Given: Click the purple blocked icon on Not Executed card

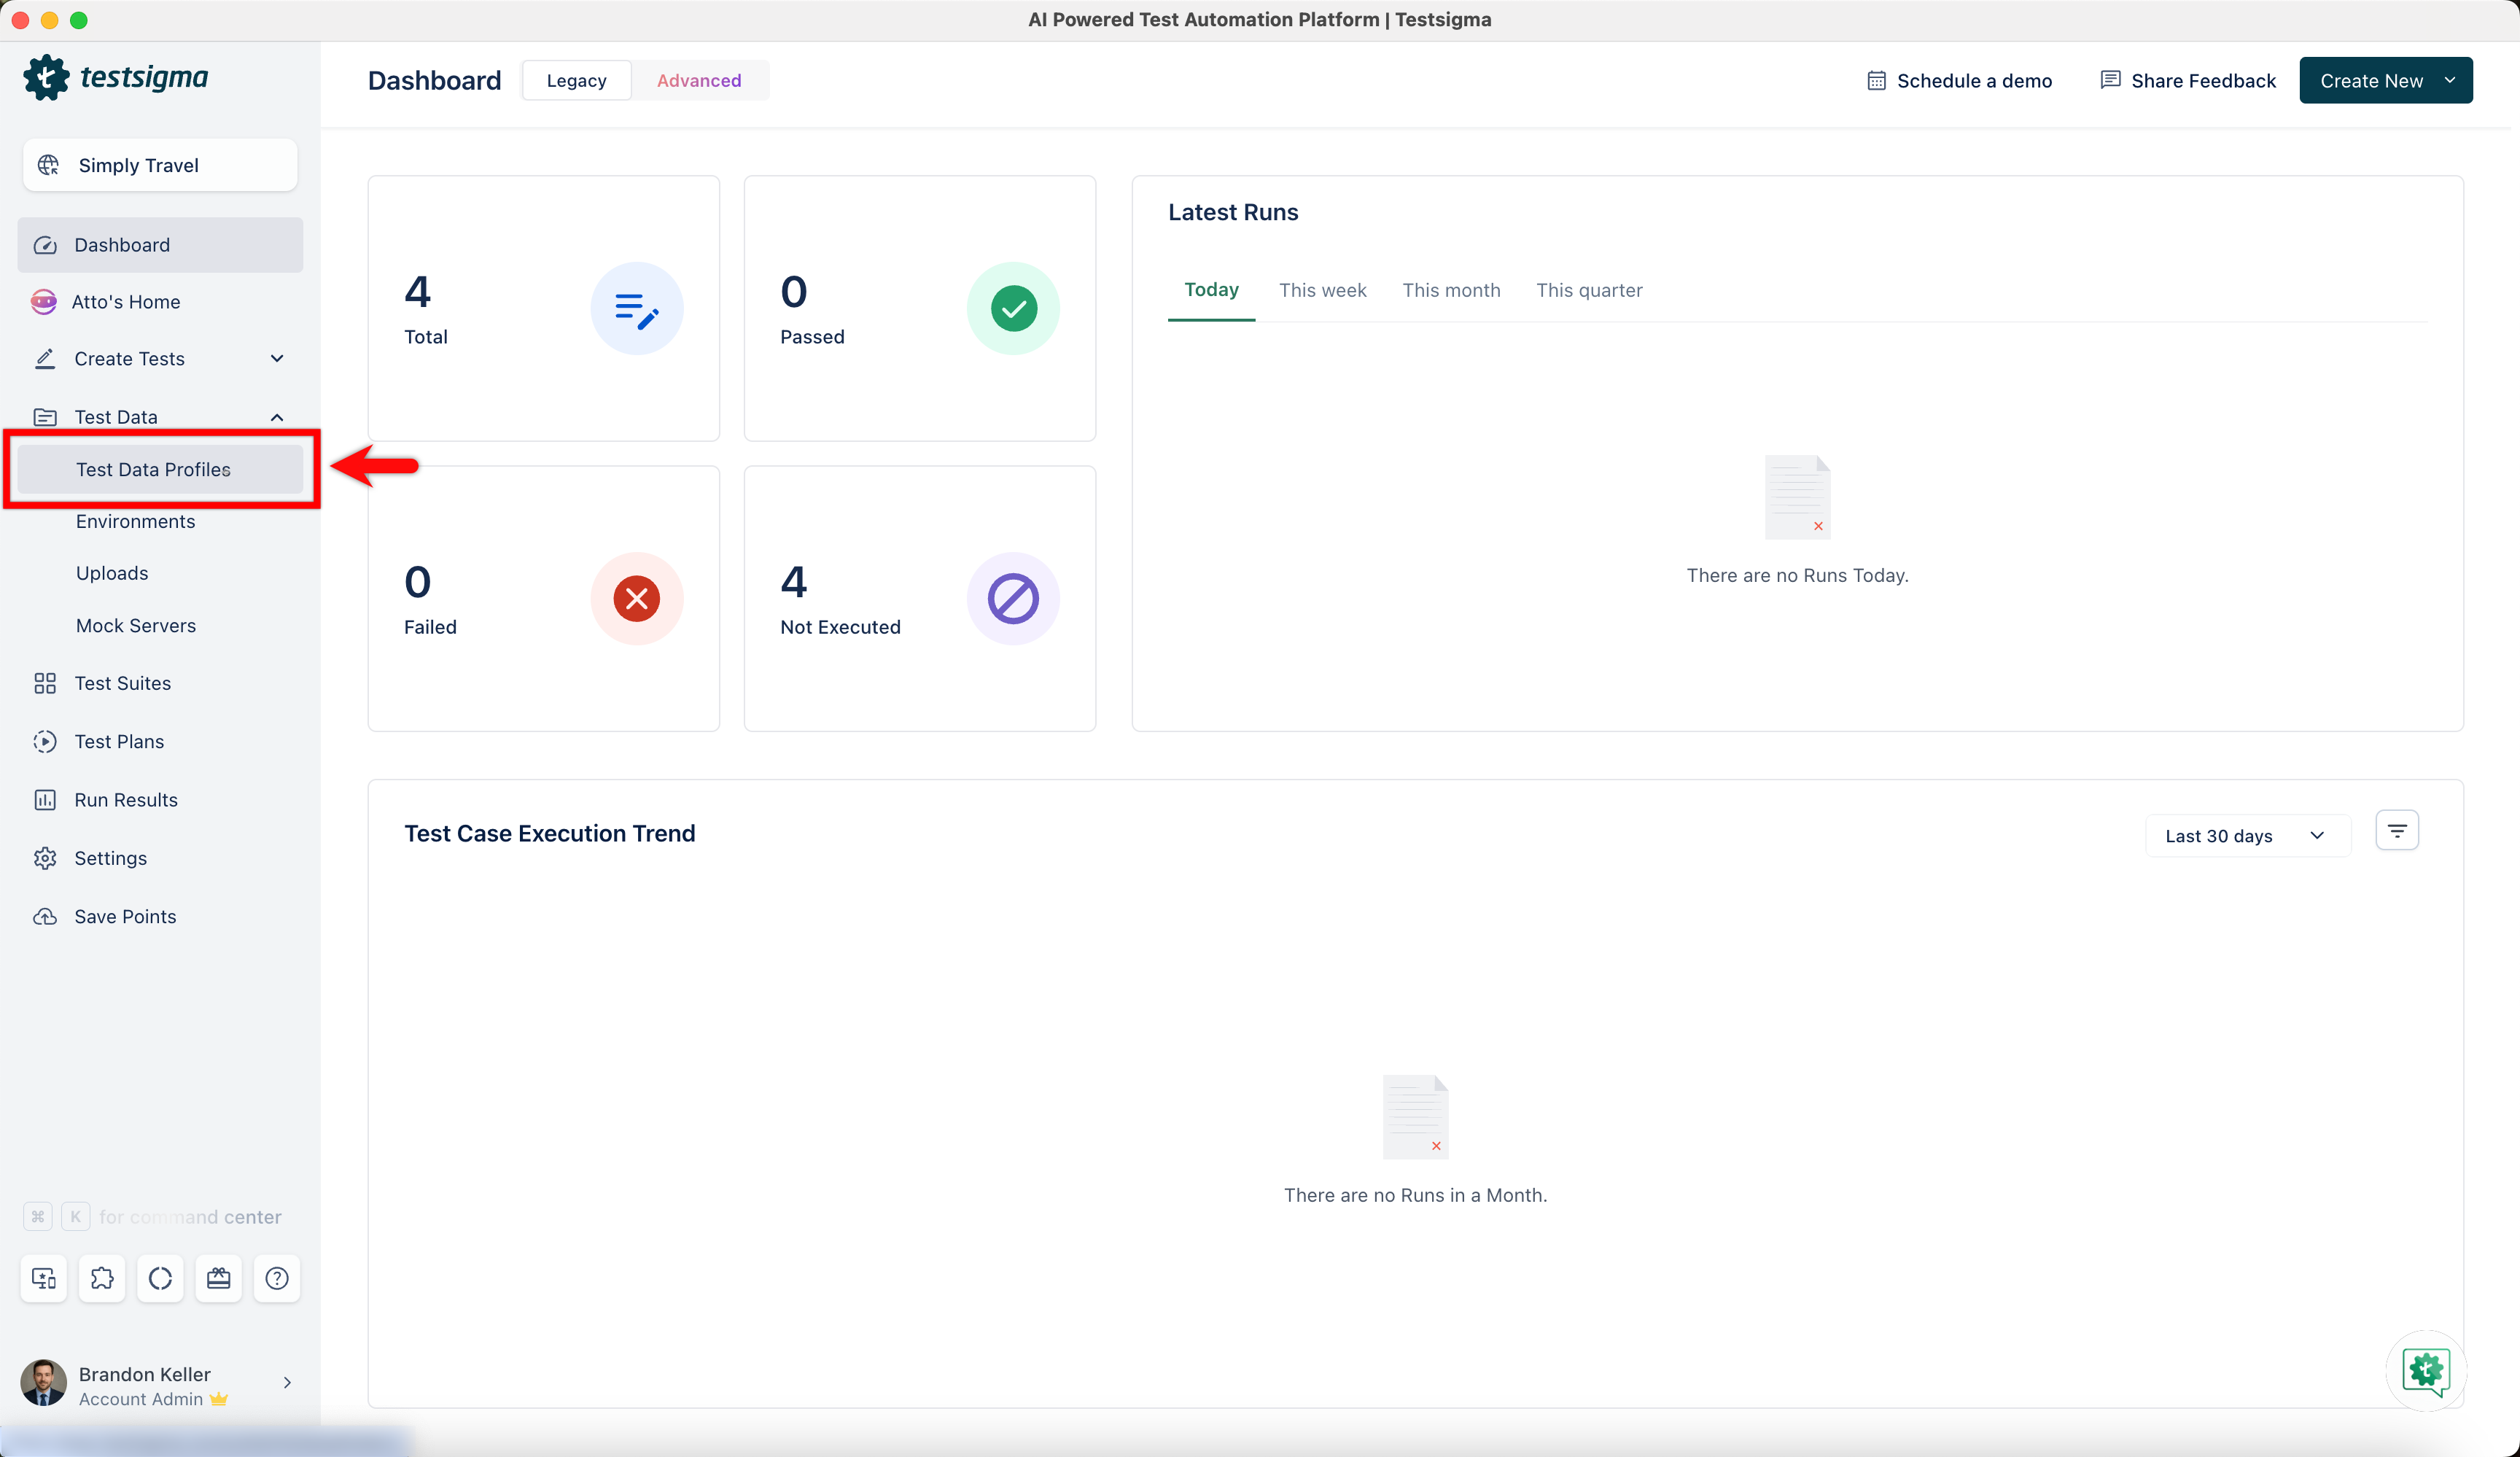Looking at the screenshot, I should click(x=1013, y=599).
